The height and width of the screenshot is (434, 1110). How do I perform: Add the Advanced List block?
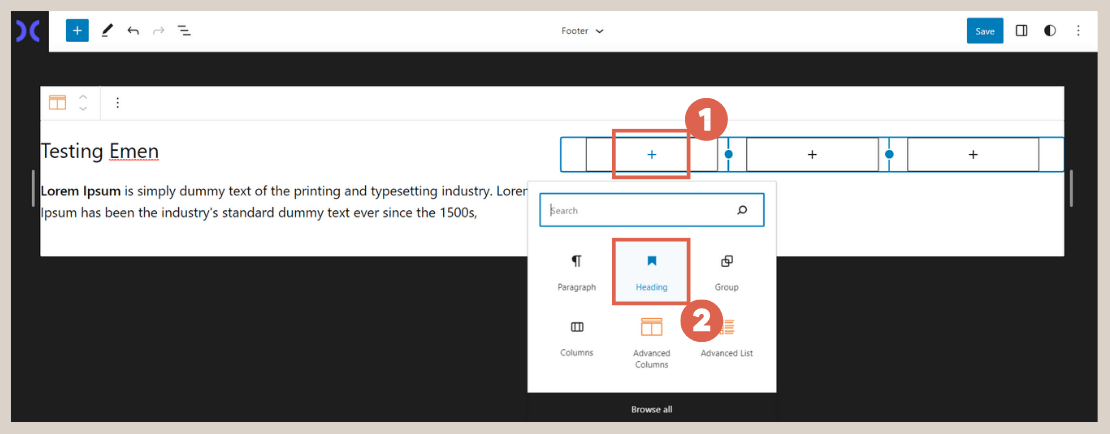pyautogui.click(x=726, y=337)
